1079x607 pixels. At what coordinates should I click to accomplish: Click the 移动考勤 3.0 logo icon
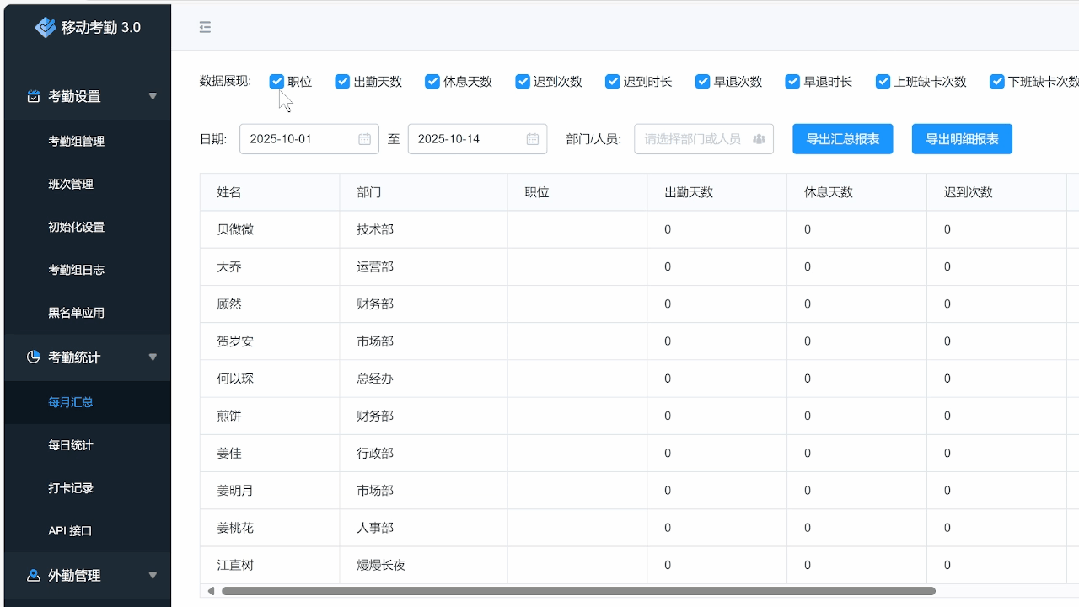46,28
